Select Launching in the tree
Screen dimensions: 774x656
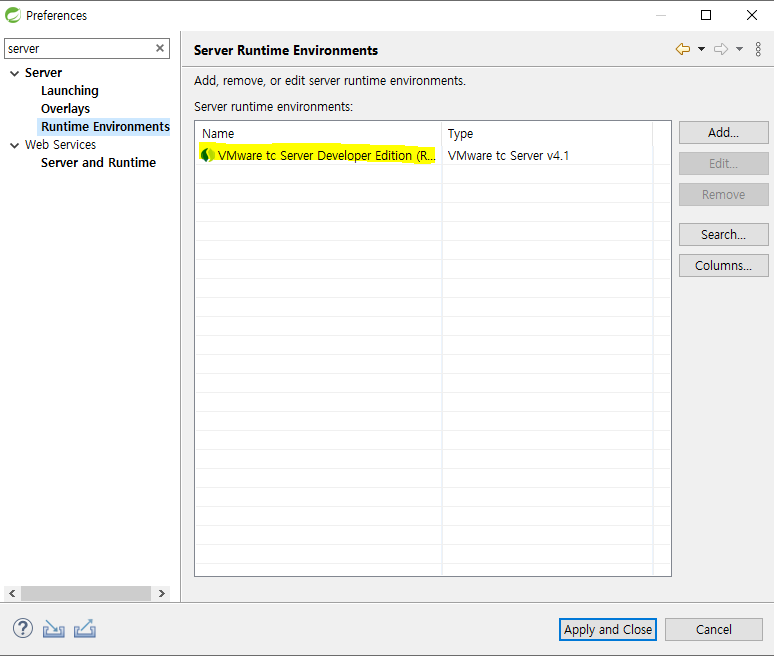point(70,91)
